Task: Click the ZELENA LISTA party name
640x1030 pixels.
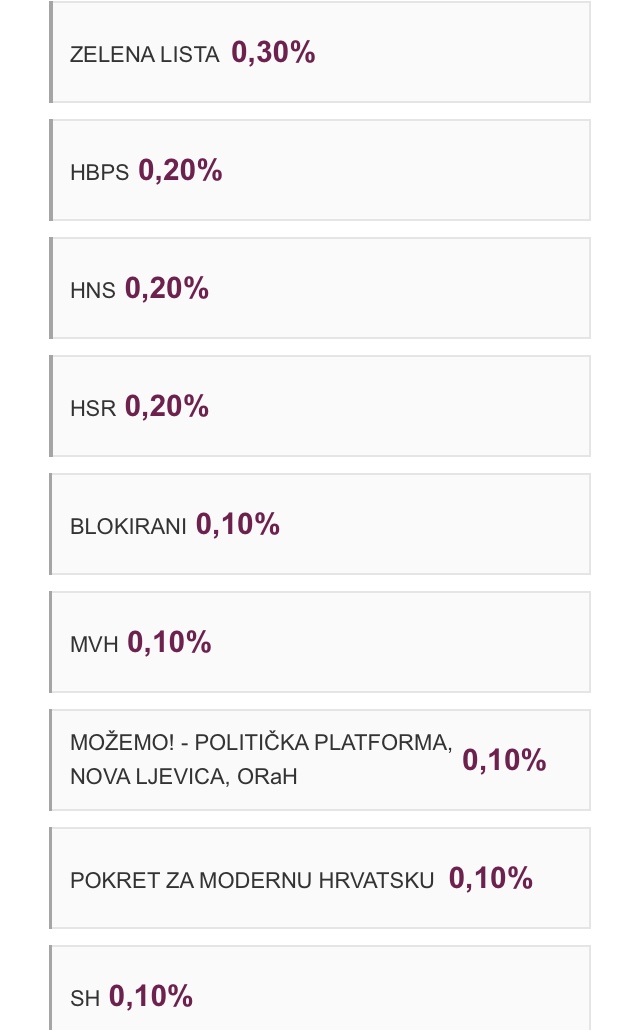Action: click(x=144, y=55)
